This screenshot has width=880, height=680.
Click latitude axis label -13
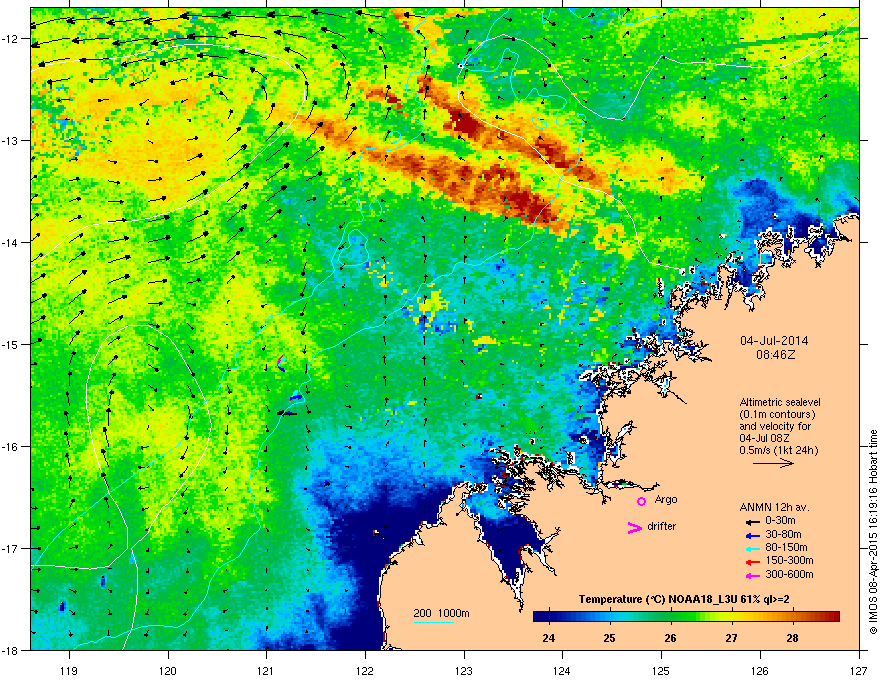[x=10, y=141]
